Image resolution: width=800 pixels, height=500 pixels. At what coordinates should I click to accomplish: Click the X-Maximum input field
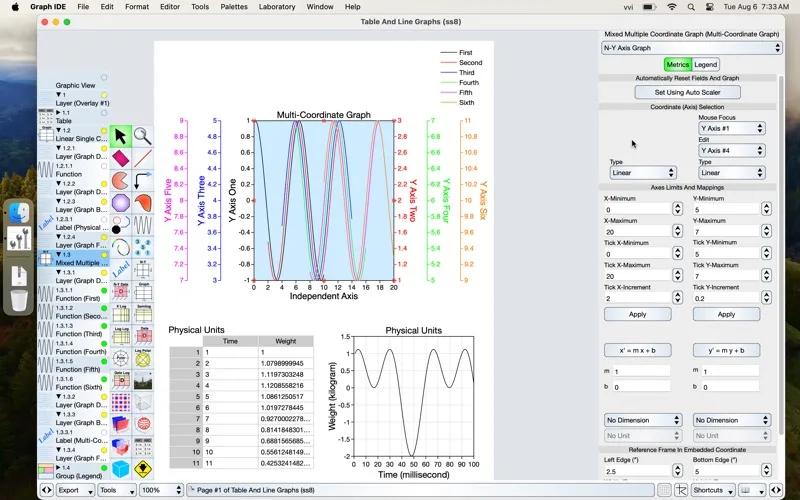(x=636, y=231)
